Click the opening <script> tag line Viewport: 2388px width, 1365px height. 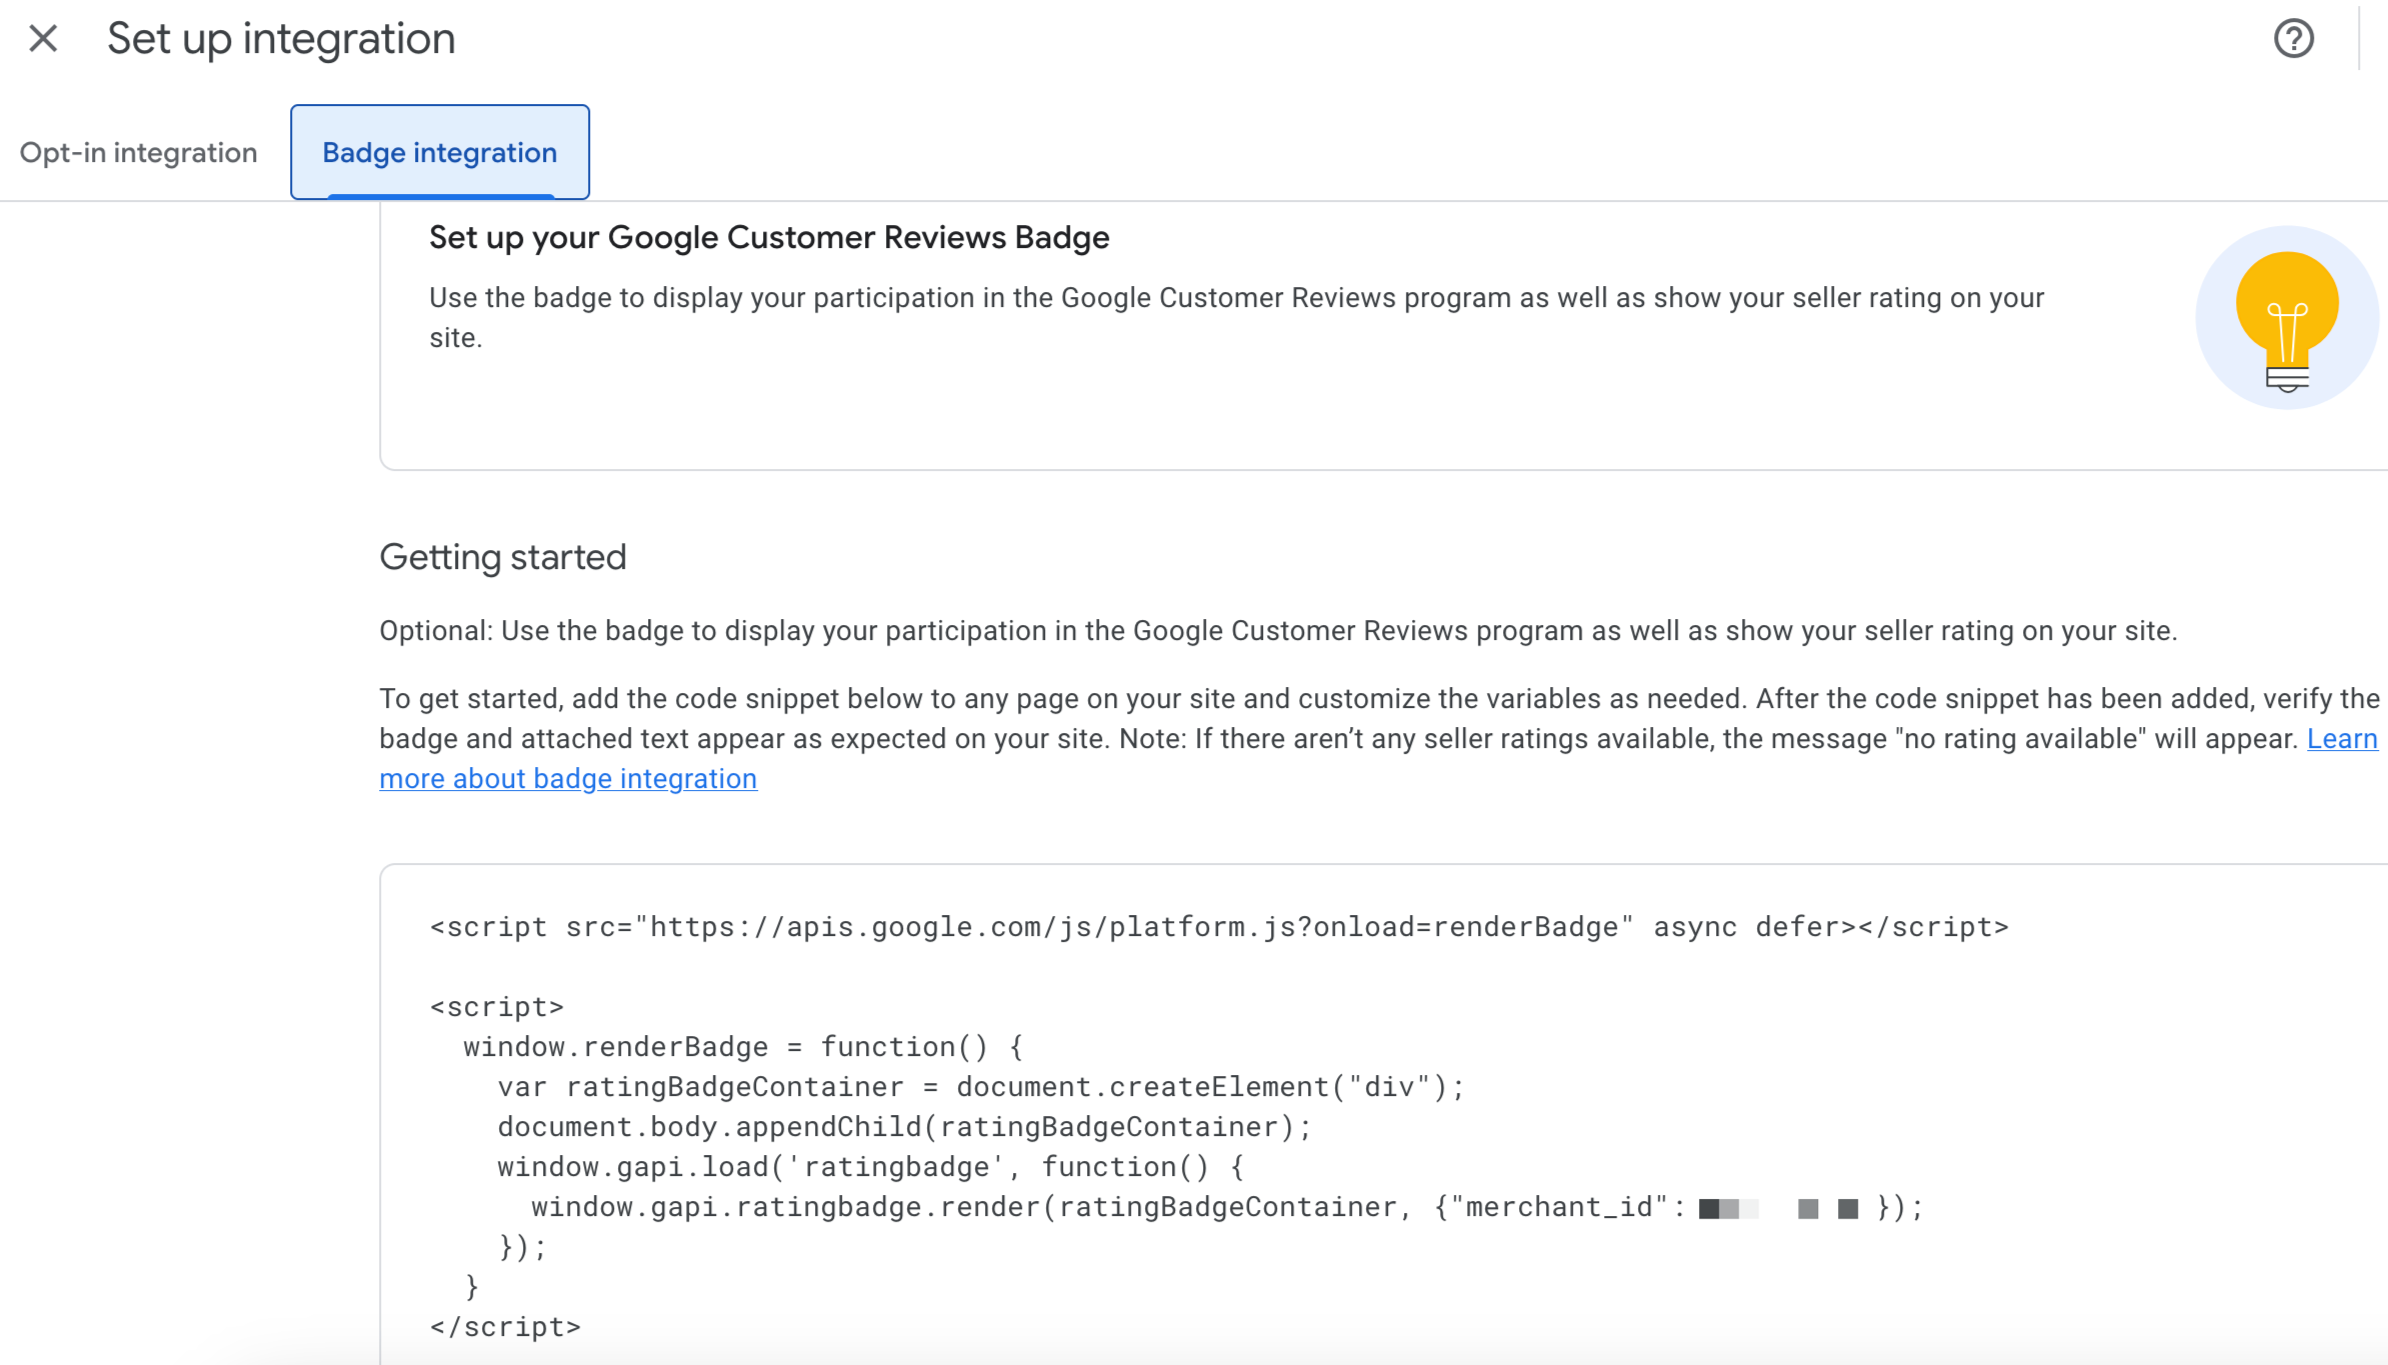(x=497, y=1007)
